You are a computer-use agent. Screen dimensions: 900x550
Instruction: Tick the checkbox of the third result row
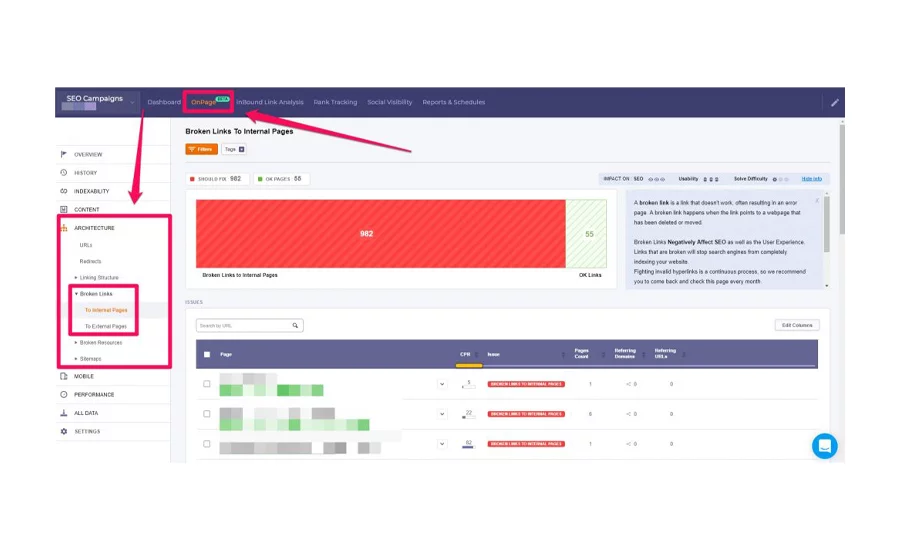pyautogui.click(x=207, y=444)
